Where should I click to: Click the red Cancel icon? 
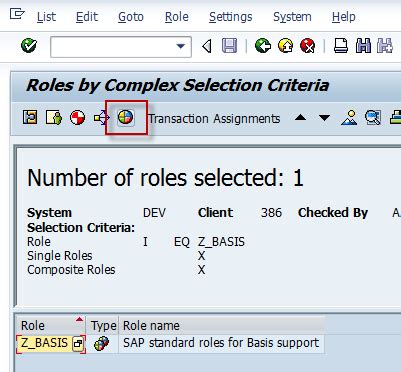coord(307,46)
